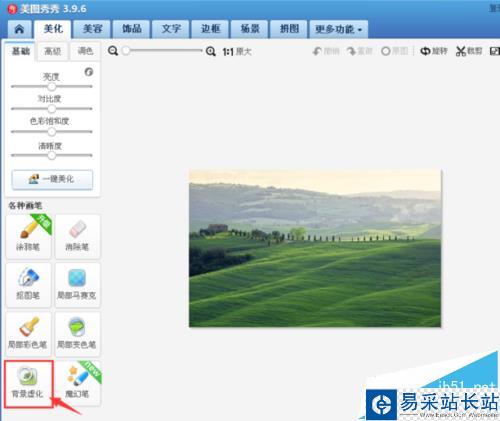Expand the 更多功能 dropdown

point(339,29)
